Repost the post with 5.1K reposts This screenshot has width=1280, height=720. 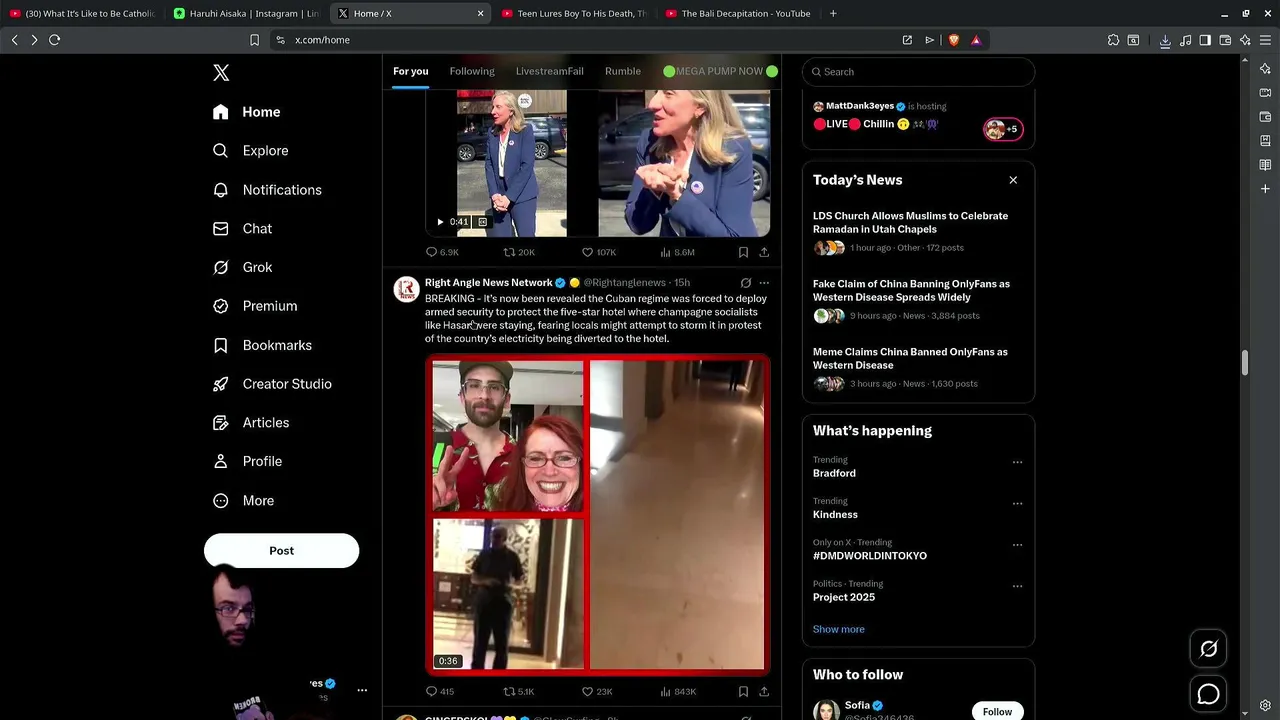[518, 691]
